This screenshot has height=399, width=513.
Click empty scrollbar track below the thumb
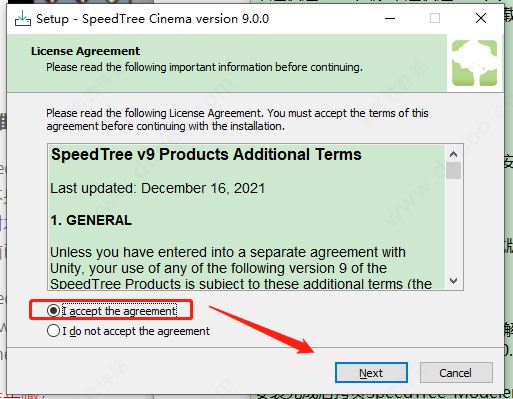point(453,227)
